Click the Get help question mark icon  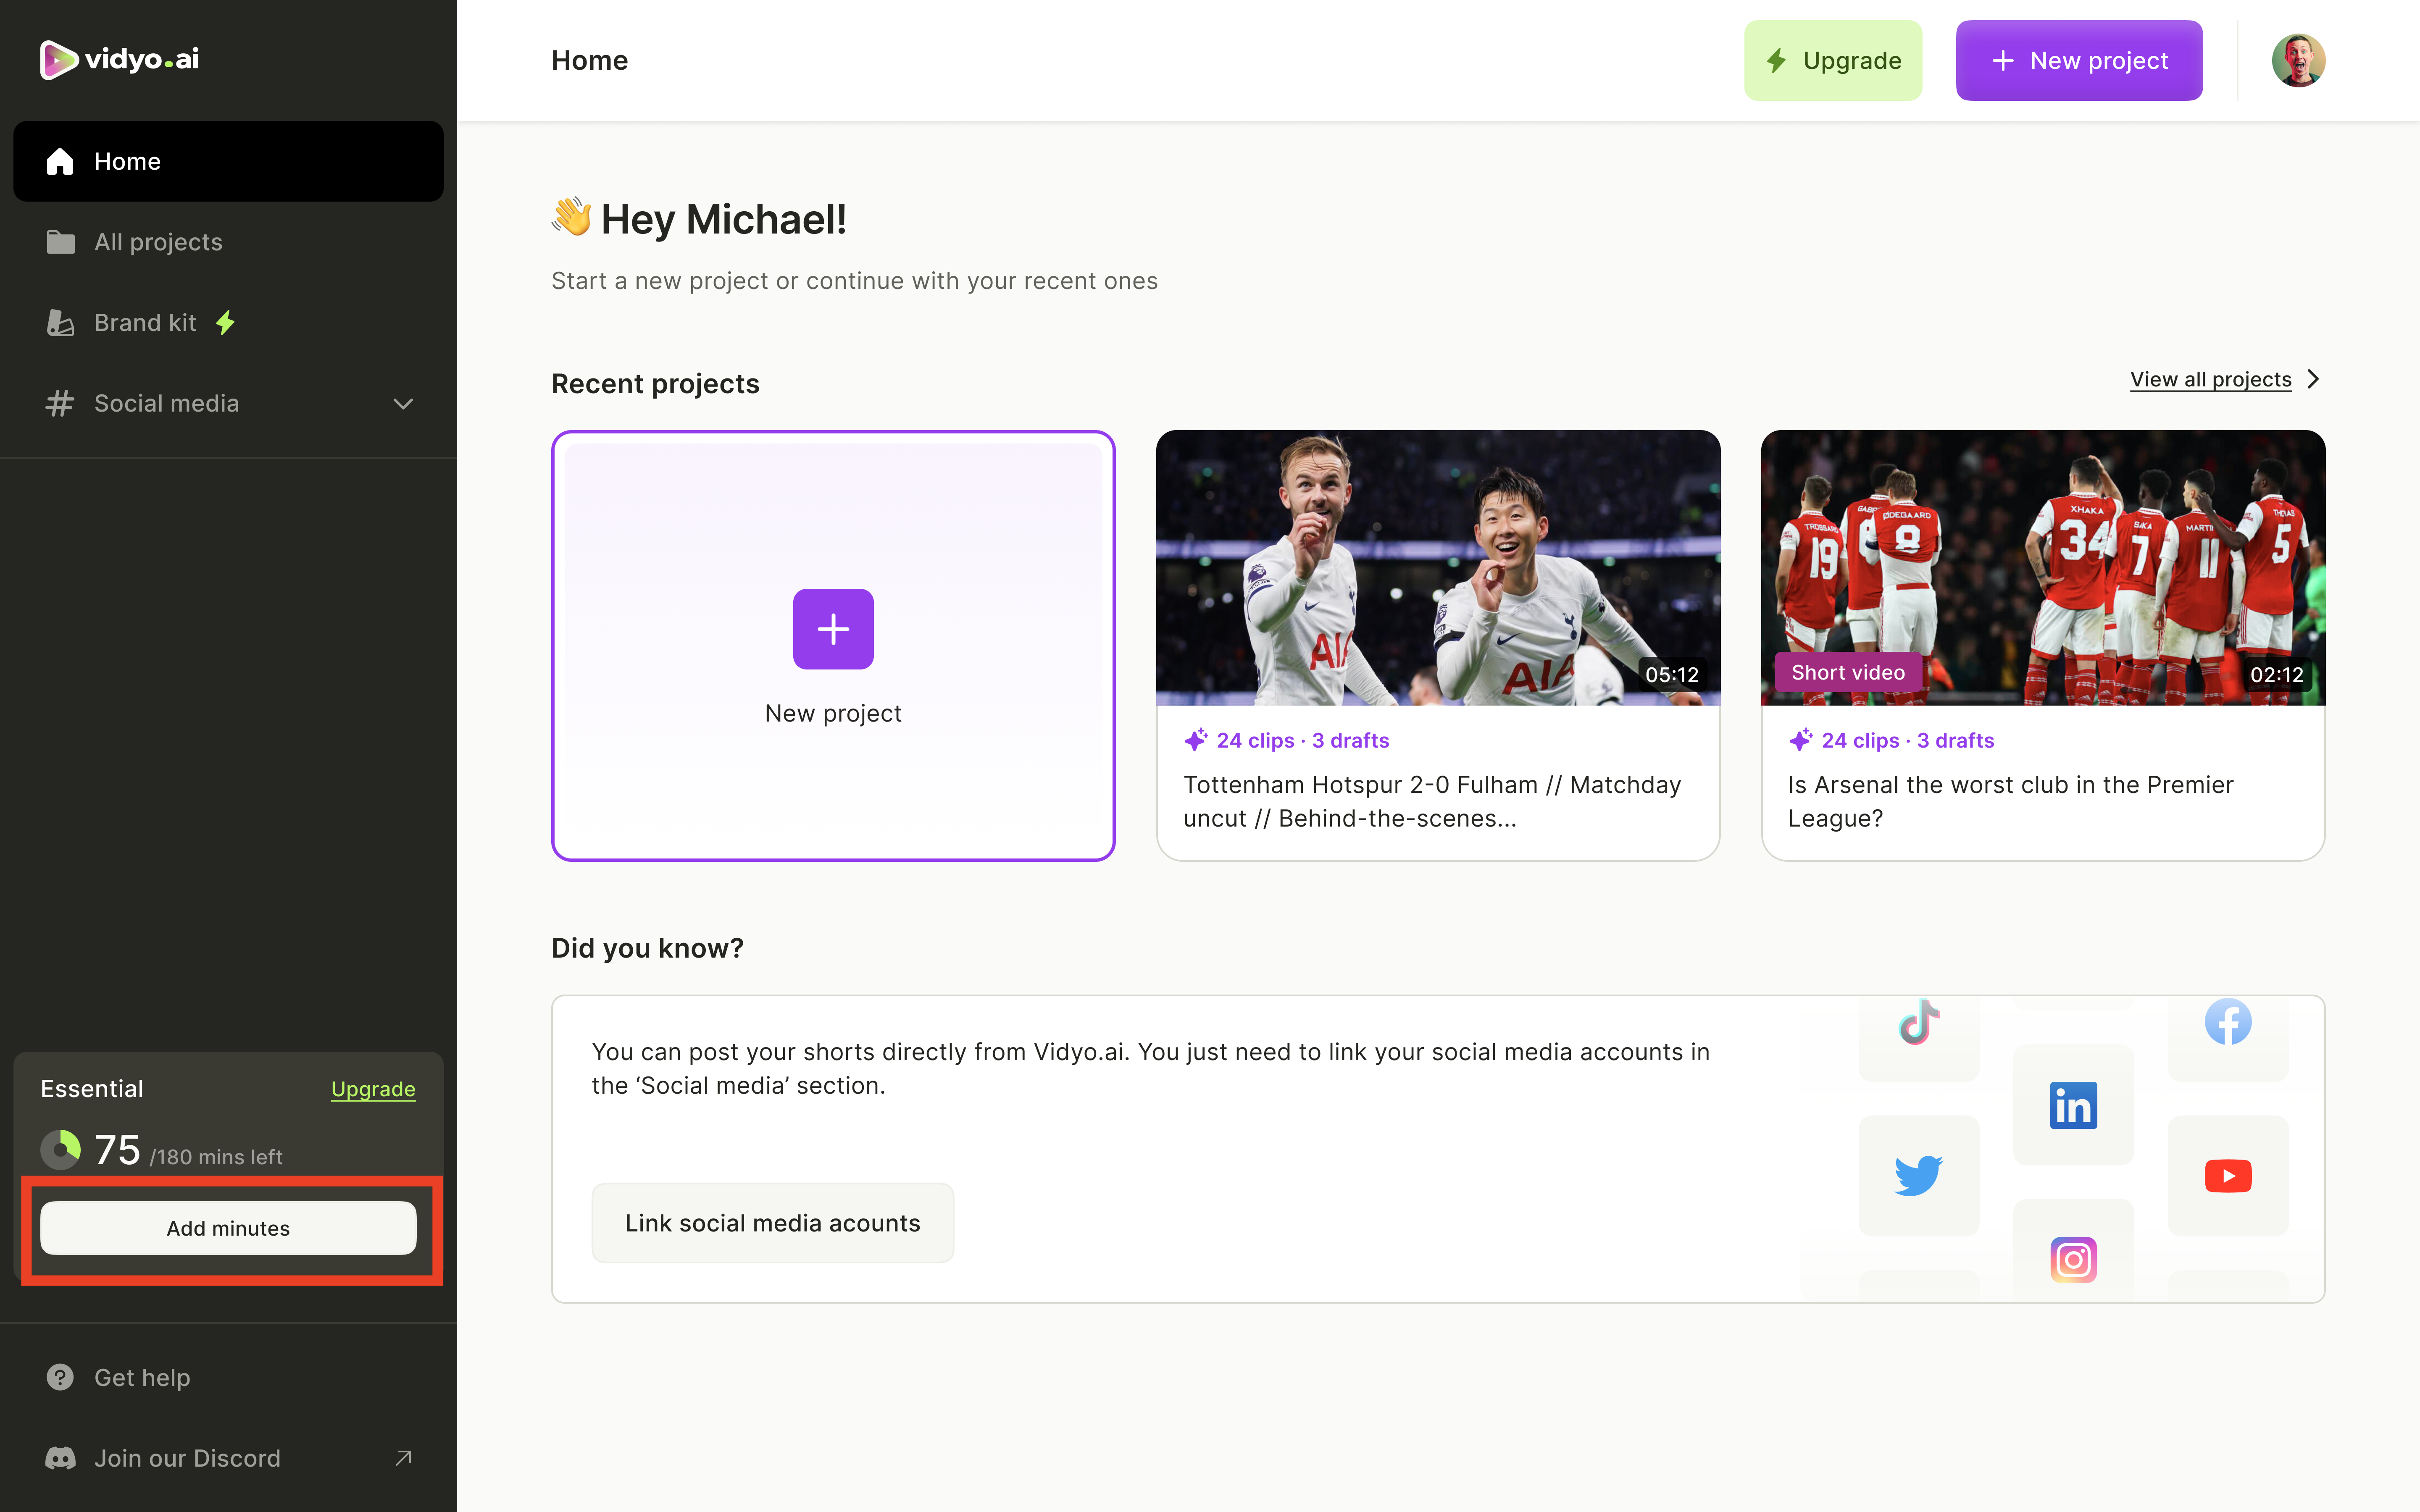[60, 1377]
